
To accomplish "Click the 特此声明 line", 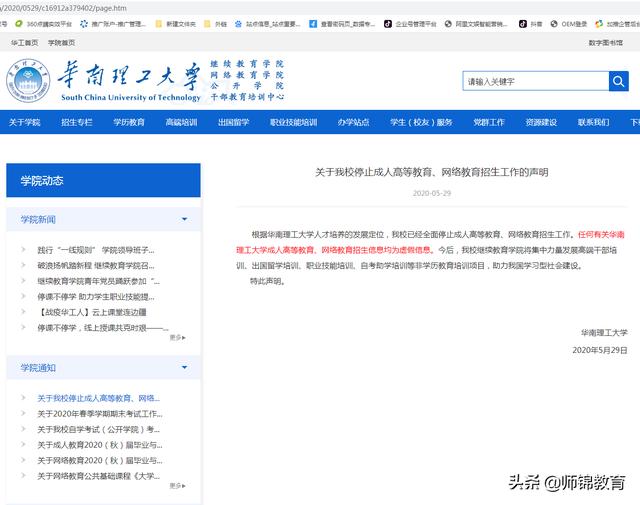I will pyautogui.click(x=267, y=281).
